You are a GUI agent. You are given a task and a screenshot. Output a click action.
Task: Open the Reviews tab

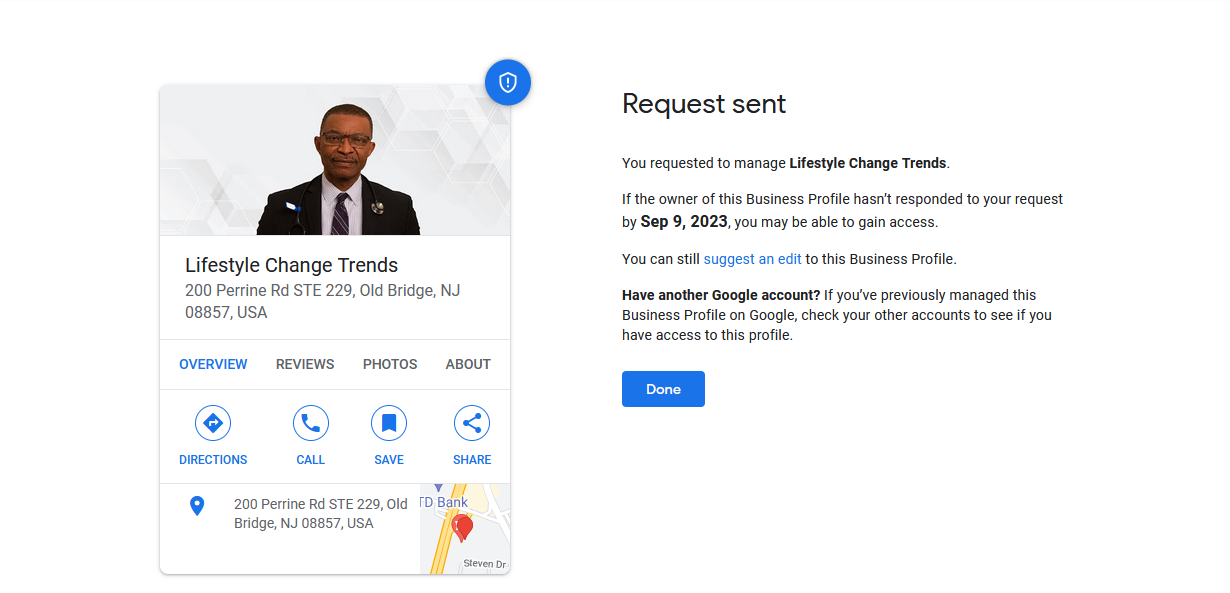(305, 364)
